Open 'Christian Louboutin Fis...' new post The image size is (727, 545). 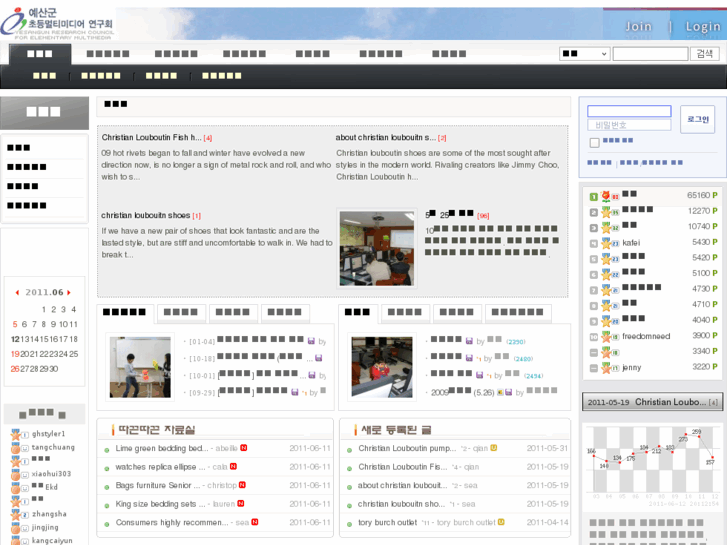pos(402,467)
